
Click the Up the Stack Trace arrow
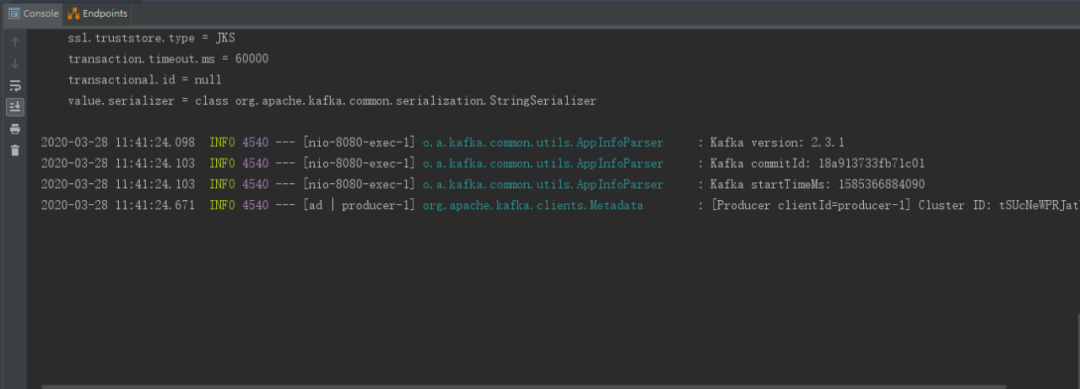[15, 42]
